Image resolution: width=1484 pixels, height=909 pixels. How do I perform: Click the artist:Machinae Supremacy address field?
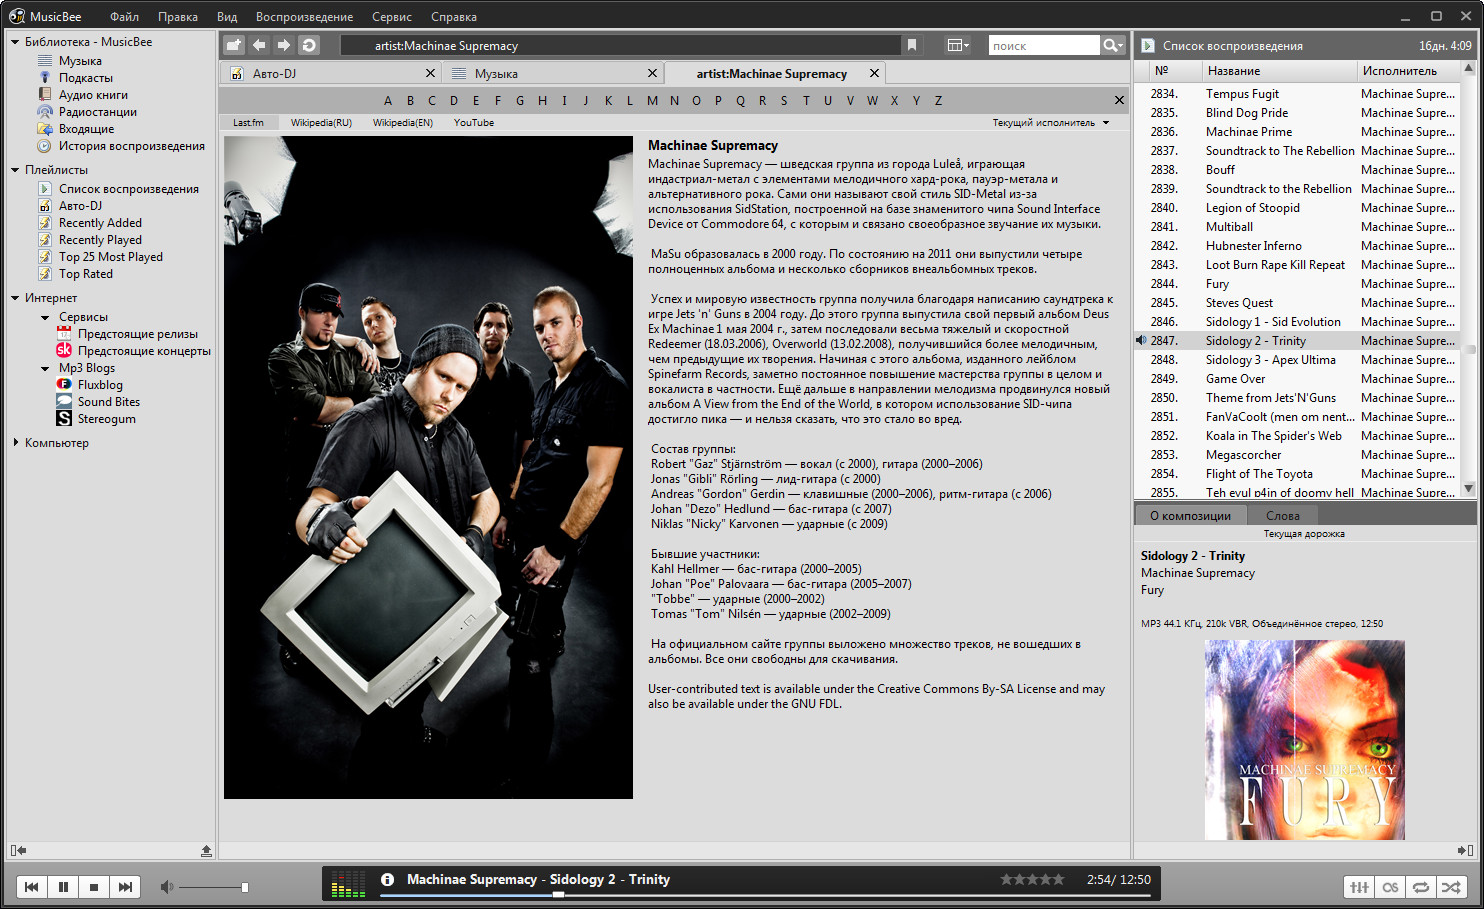620,45
